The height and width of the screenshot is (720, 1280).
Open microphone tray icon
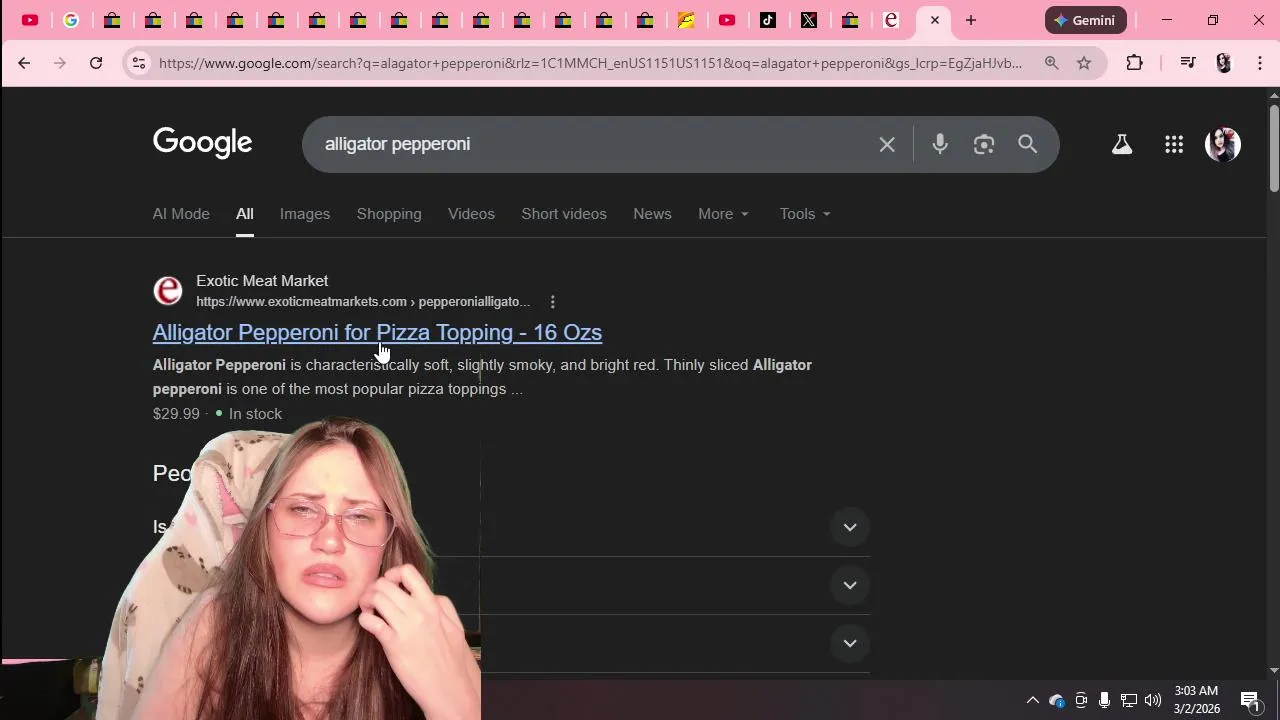tap(1104, 700)
